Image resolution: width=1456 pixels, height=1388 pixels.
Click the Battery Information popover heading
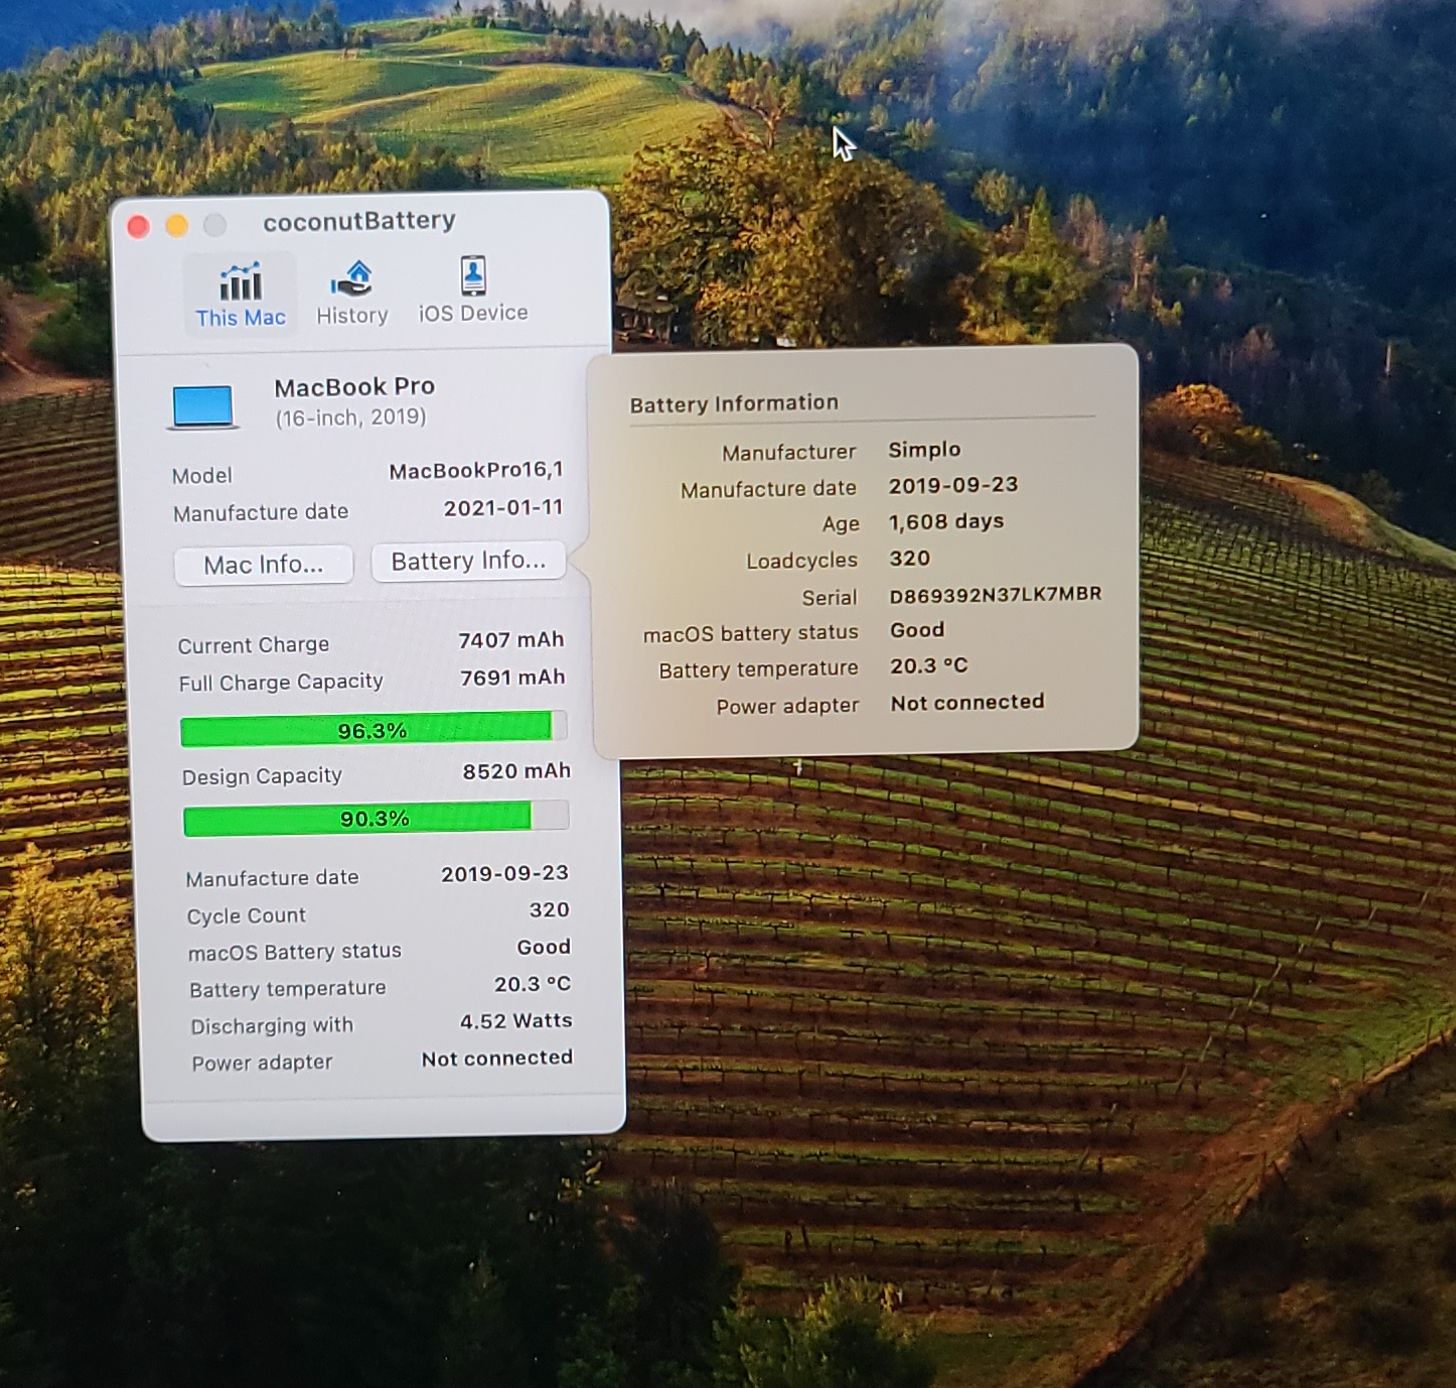[x=734, y=404]
